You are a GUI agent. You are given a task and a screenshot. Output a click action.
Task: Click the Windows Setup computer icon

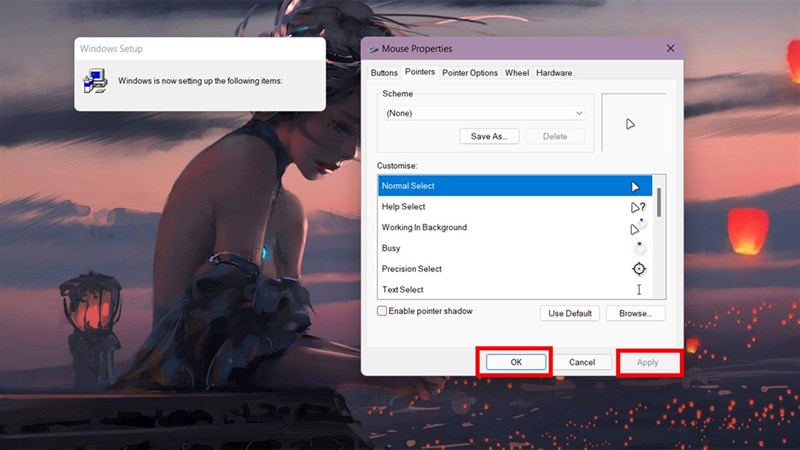coord(95,81)
